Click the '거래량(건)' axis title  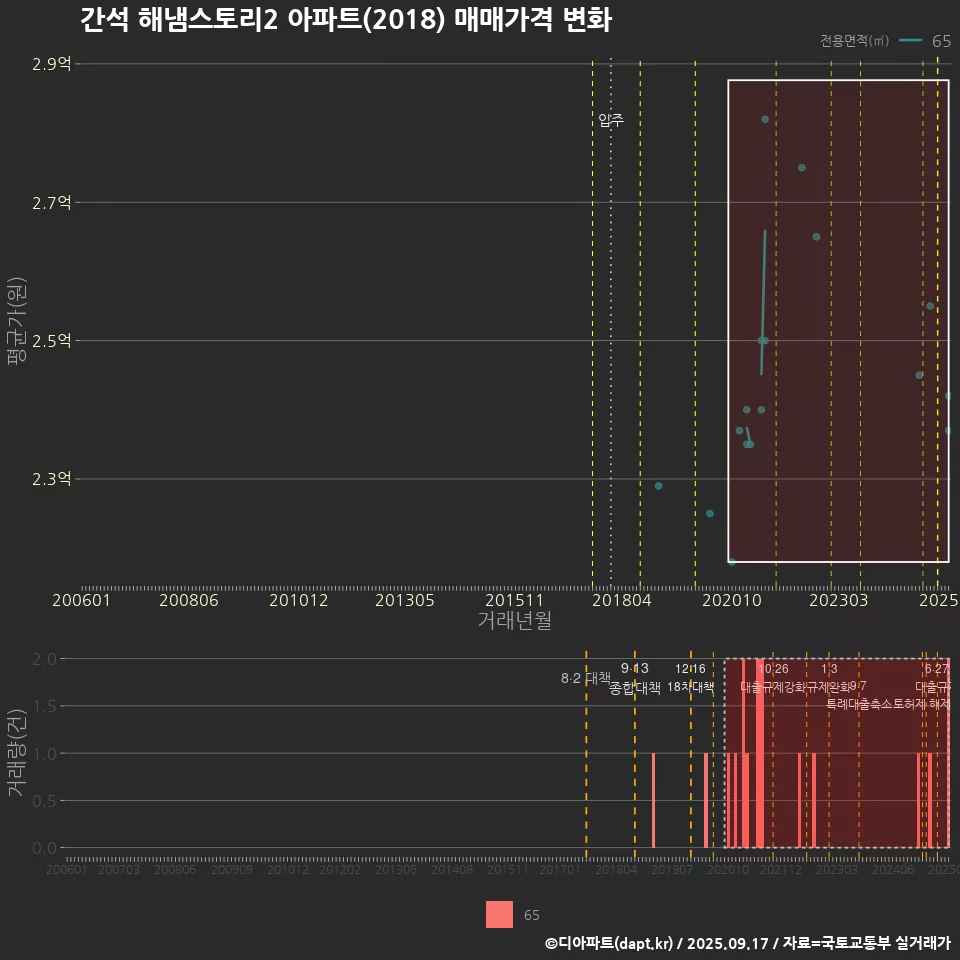(x=17, y=752)
